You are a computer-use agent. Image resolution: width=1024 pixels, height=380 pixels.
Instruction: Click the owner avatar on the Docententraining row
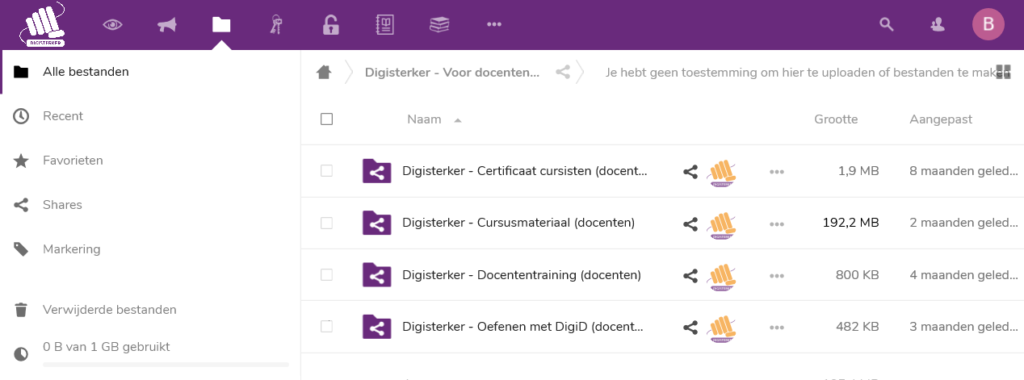[723, 276]
